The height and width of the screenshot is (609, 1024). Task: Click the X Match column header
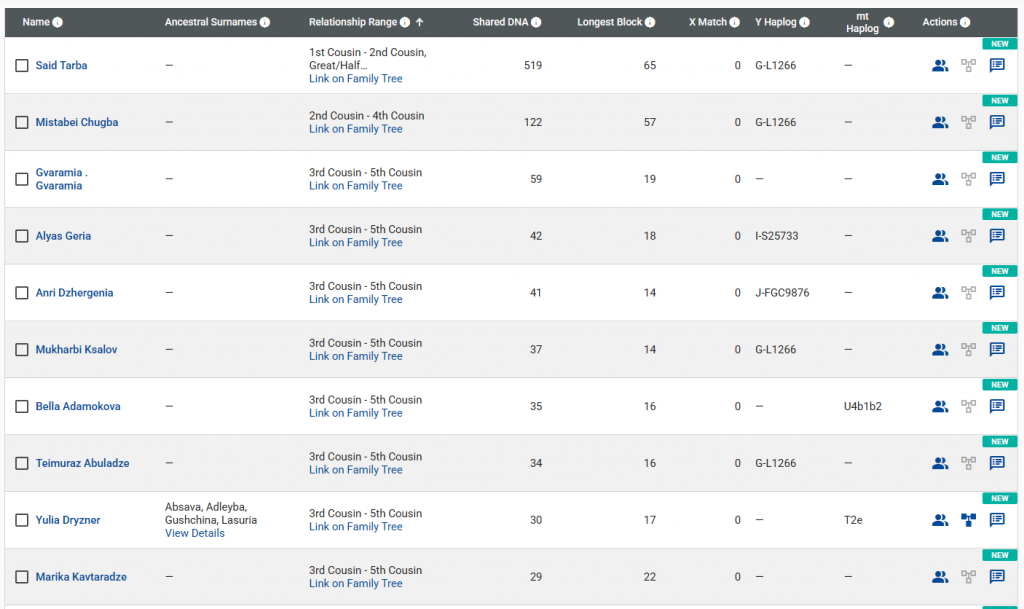[x=708, y=22]
